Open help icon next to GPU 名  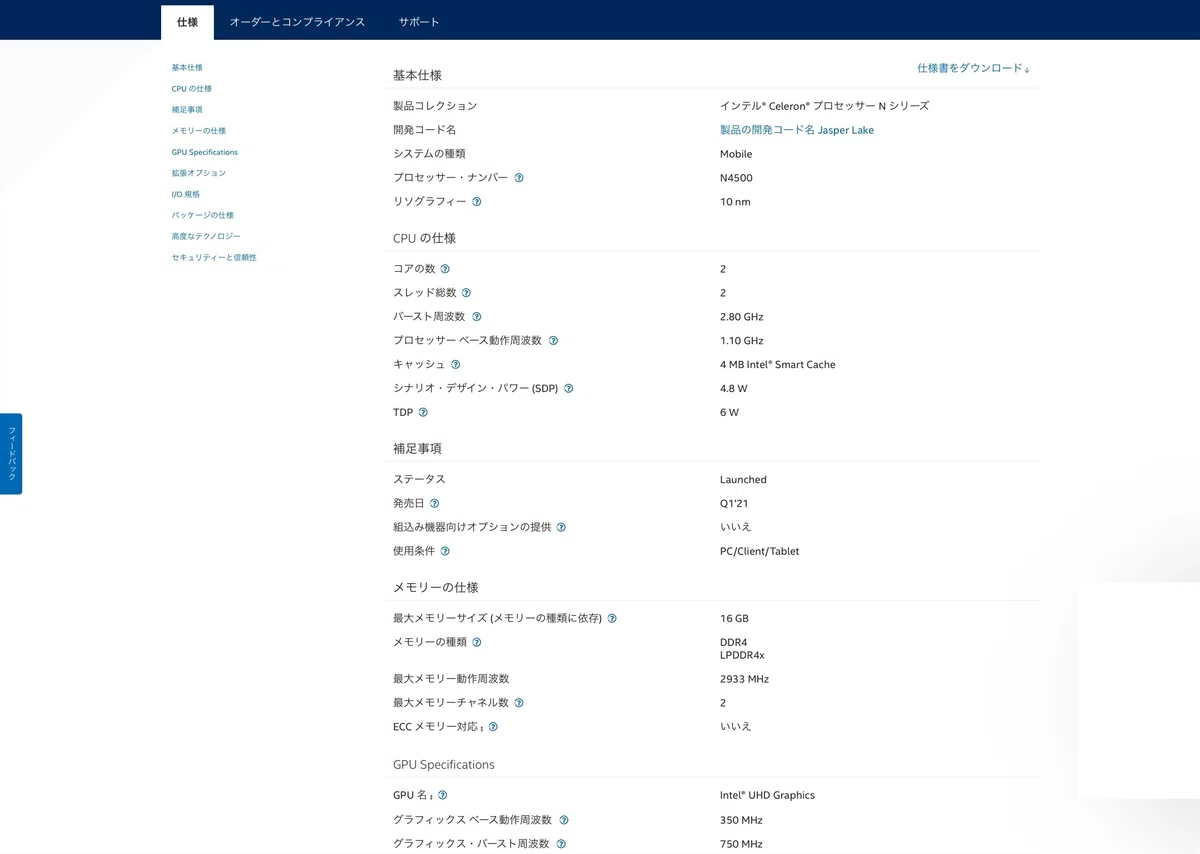(443, 796)
